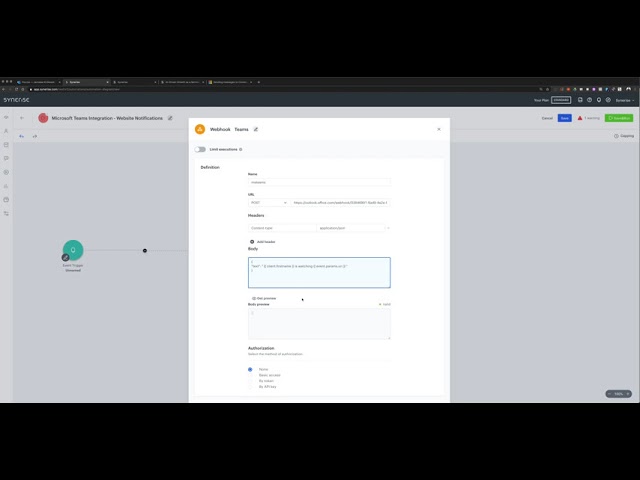Select the By API key authorization radio
The height and width of the screenshot is (480, 640).
pos(250,387)
